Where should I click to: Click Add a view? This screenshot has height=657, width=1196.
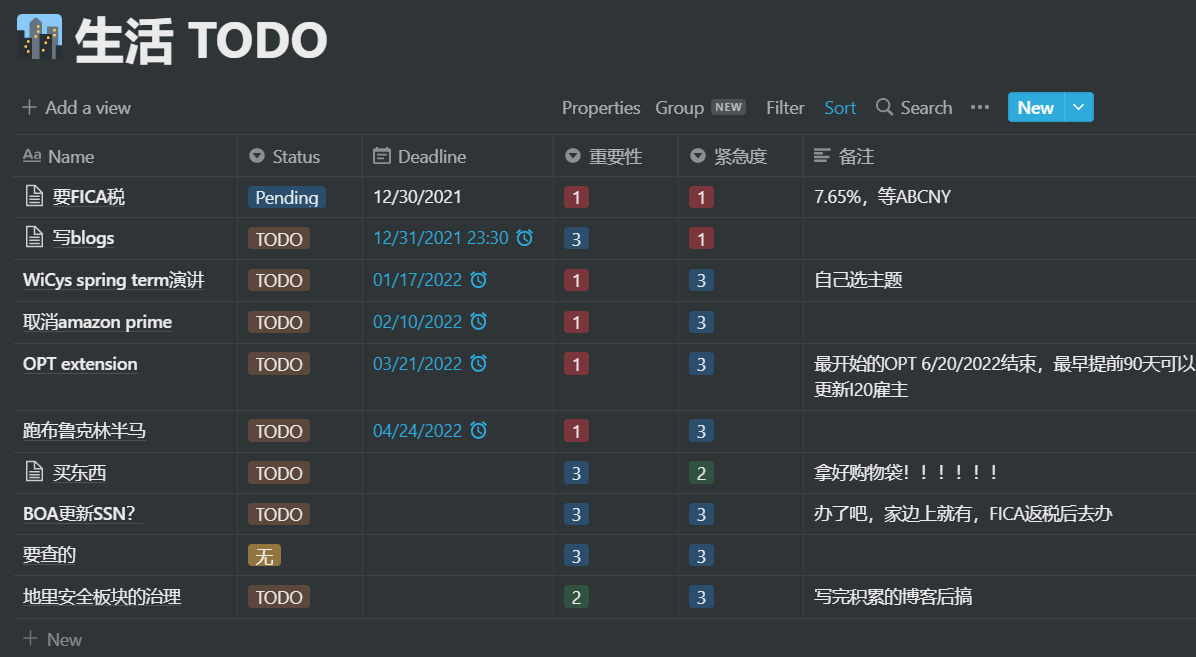click(77, 108)
